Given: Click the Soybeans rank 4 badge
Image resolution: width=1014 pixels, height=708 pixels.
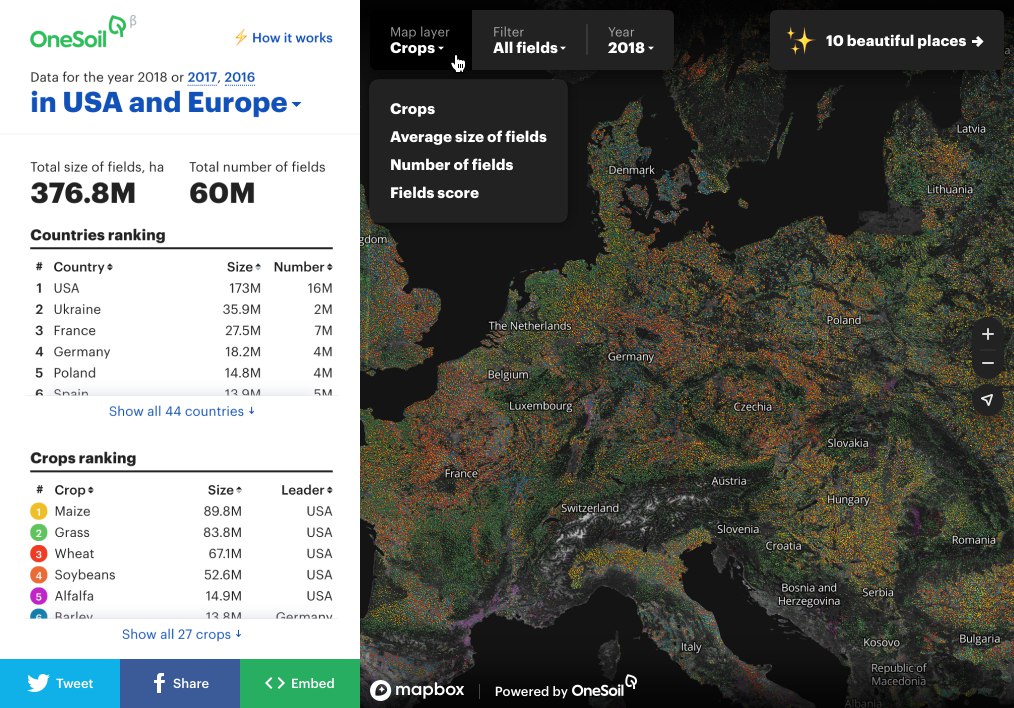Looking at the screenshot, I should (x=39, y=575).
